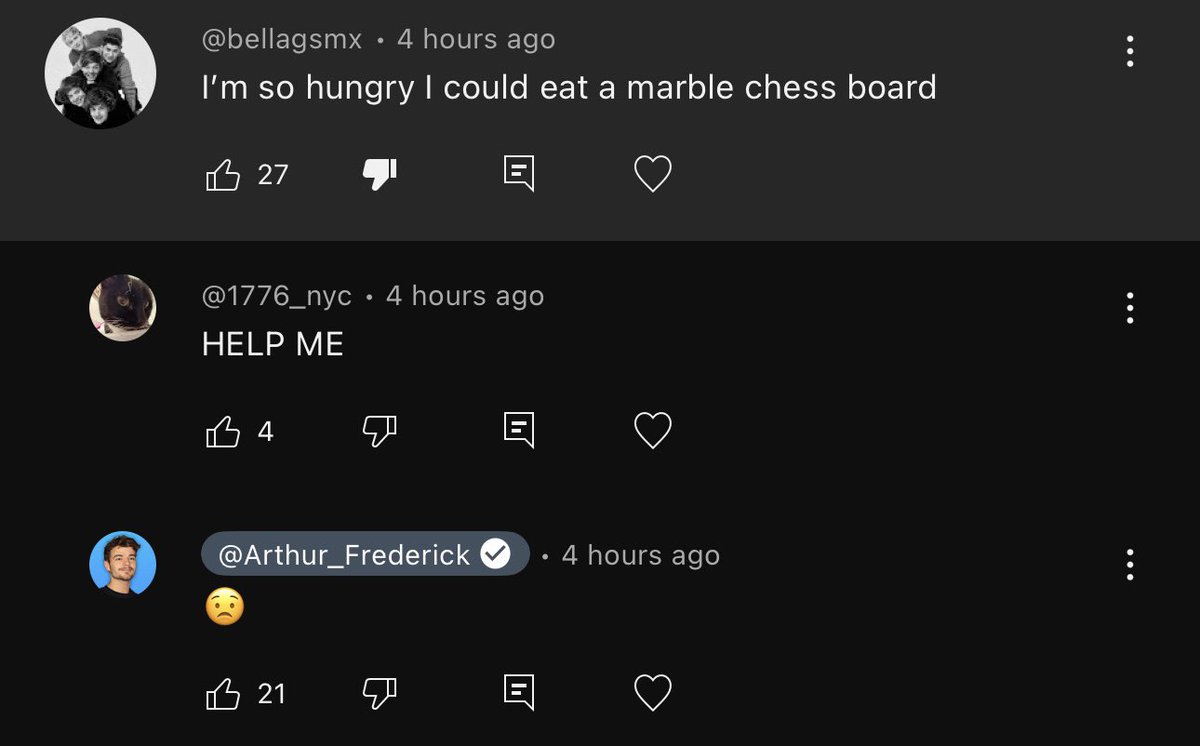This screenshot has height=746, width=1200.
Task: Heart Arthur_Frederick's emoji reply
Action: pos(653,691)
